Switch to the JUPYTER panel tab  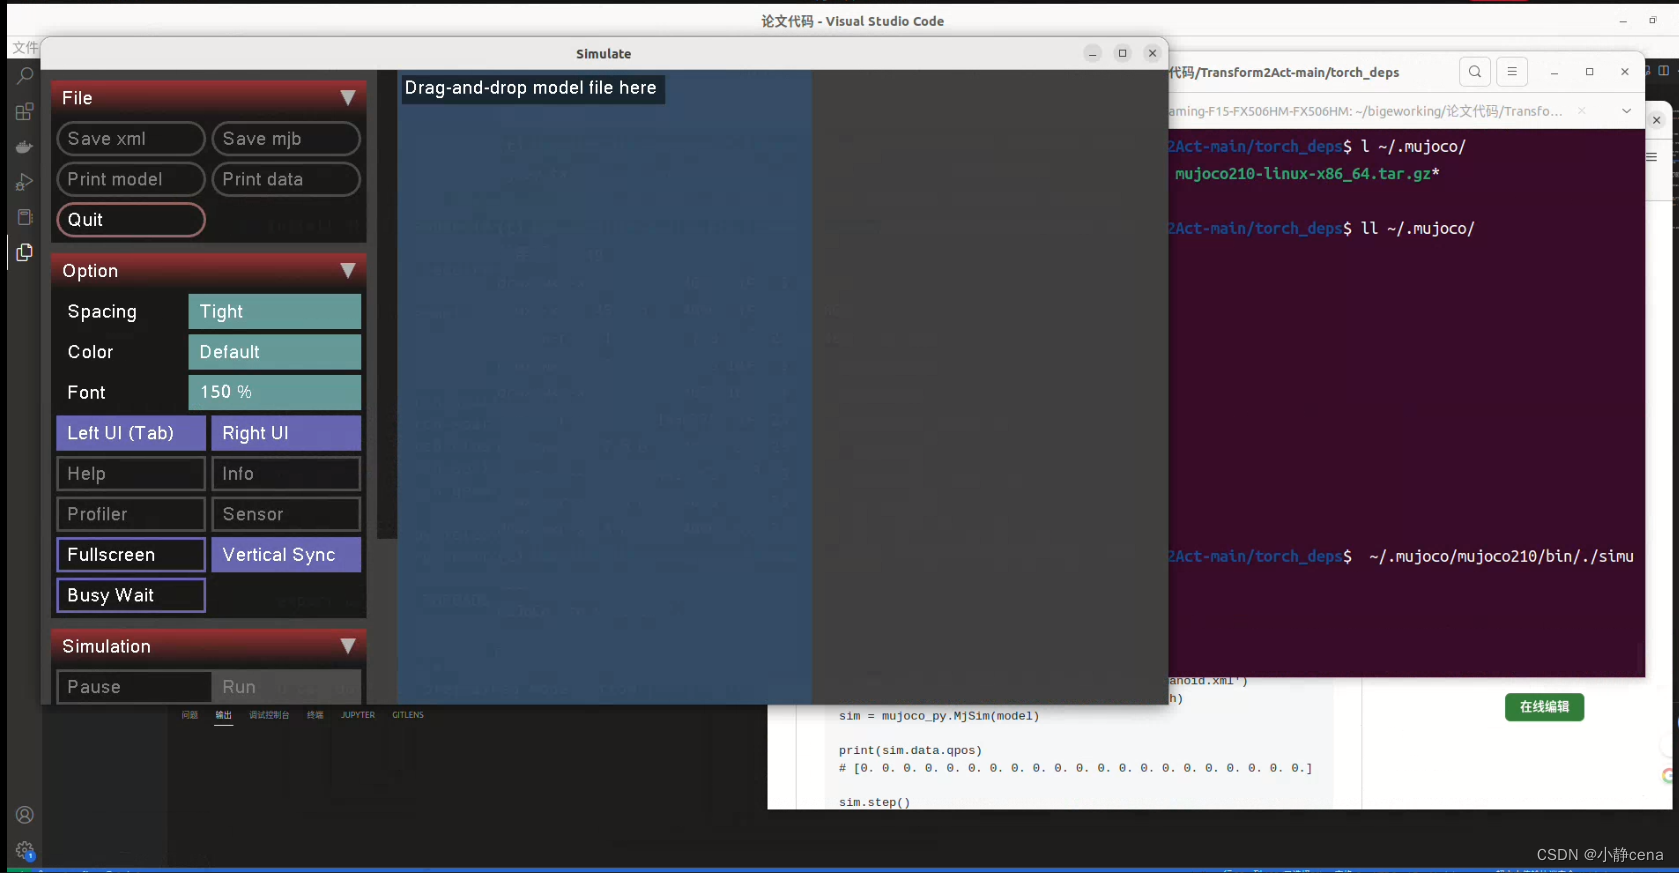tap(358, 715)
